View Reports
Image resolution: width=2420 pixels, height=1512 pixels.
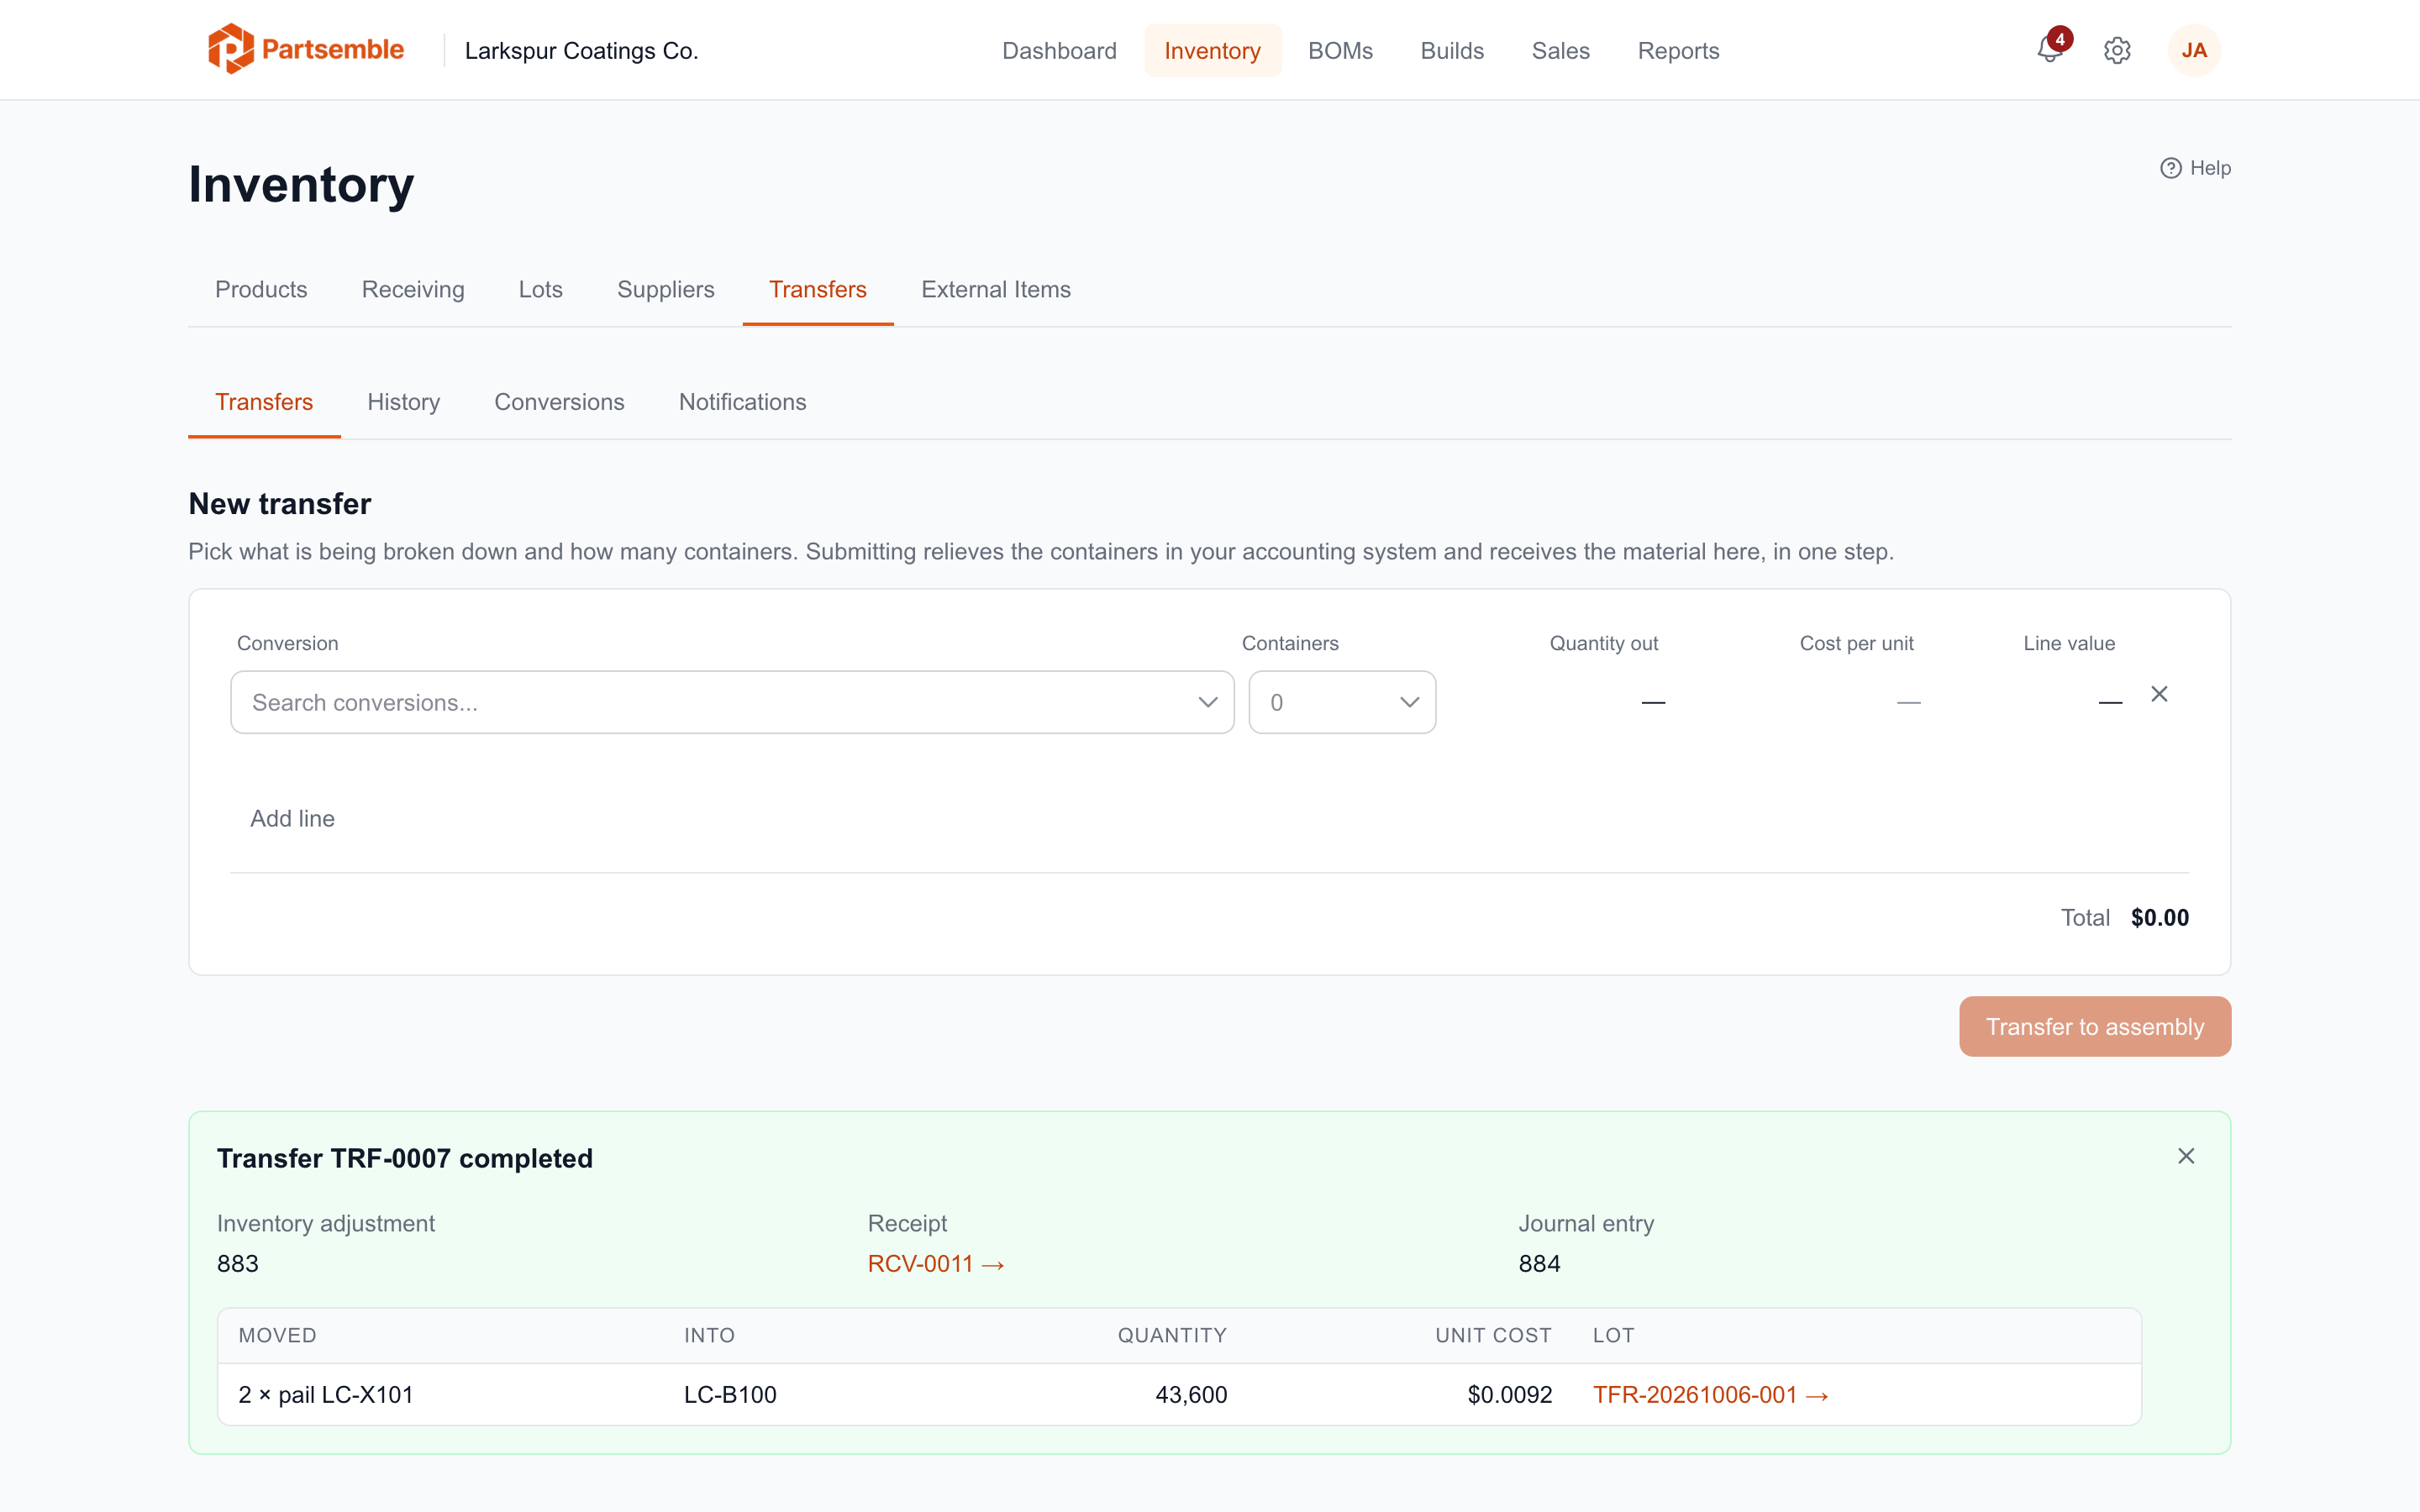(x=1678, y=50)
